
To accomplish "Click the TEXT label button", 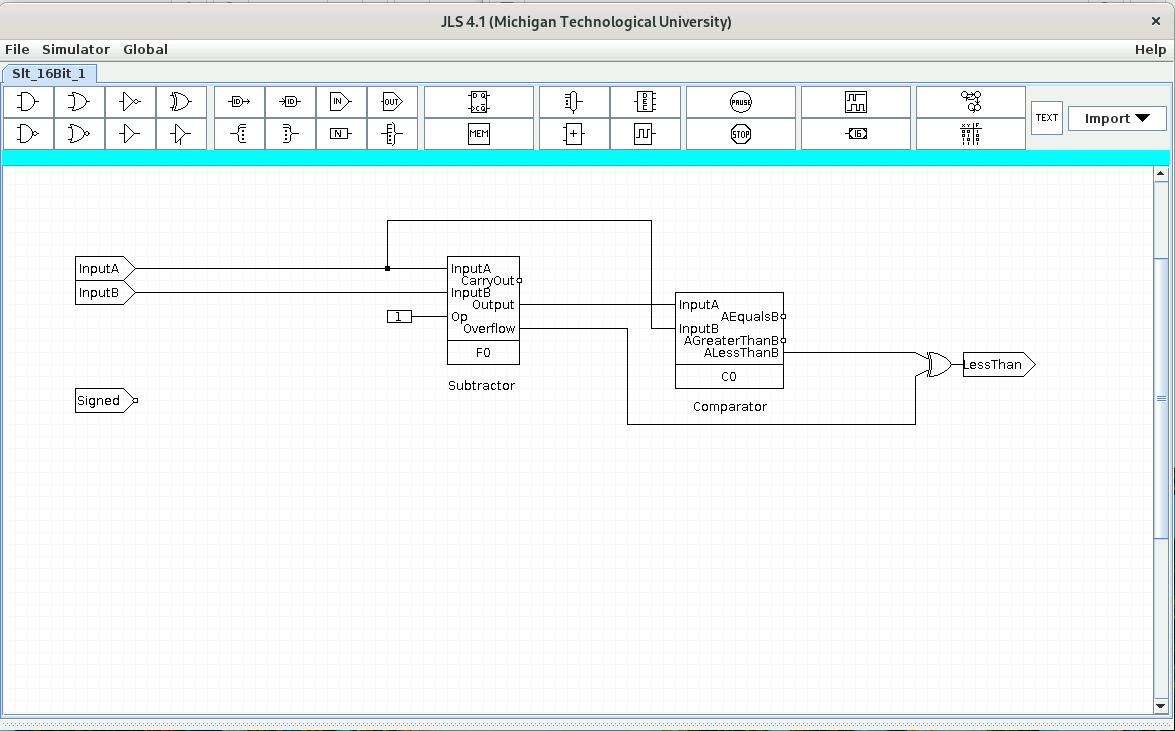I will click(1046, 117).
